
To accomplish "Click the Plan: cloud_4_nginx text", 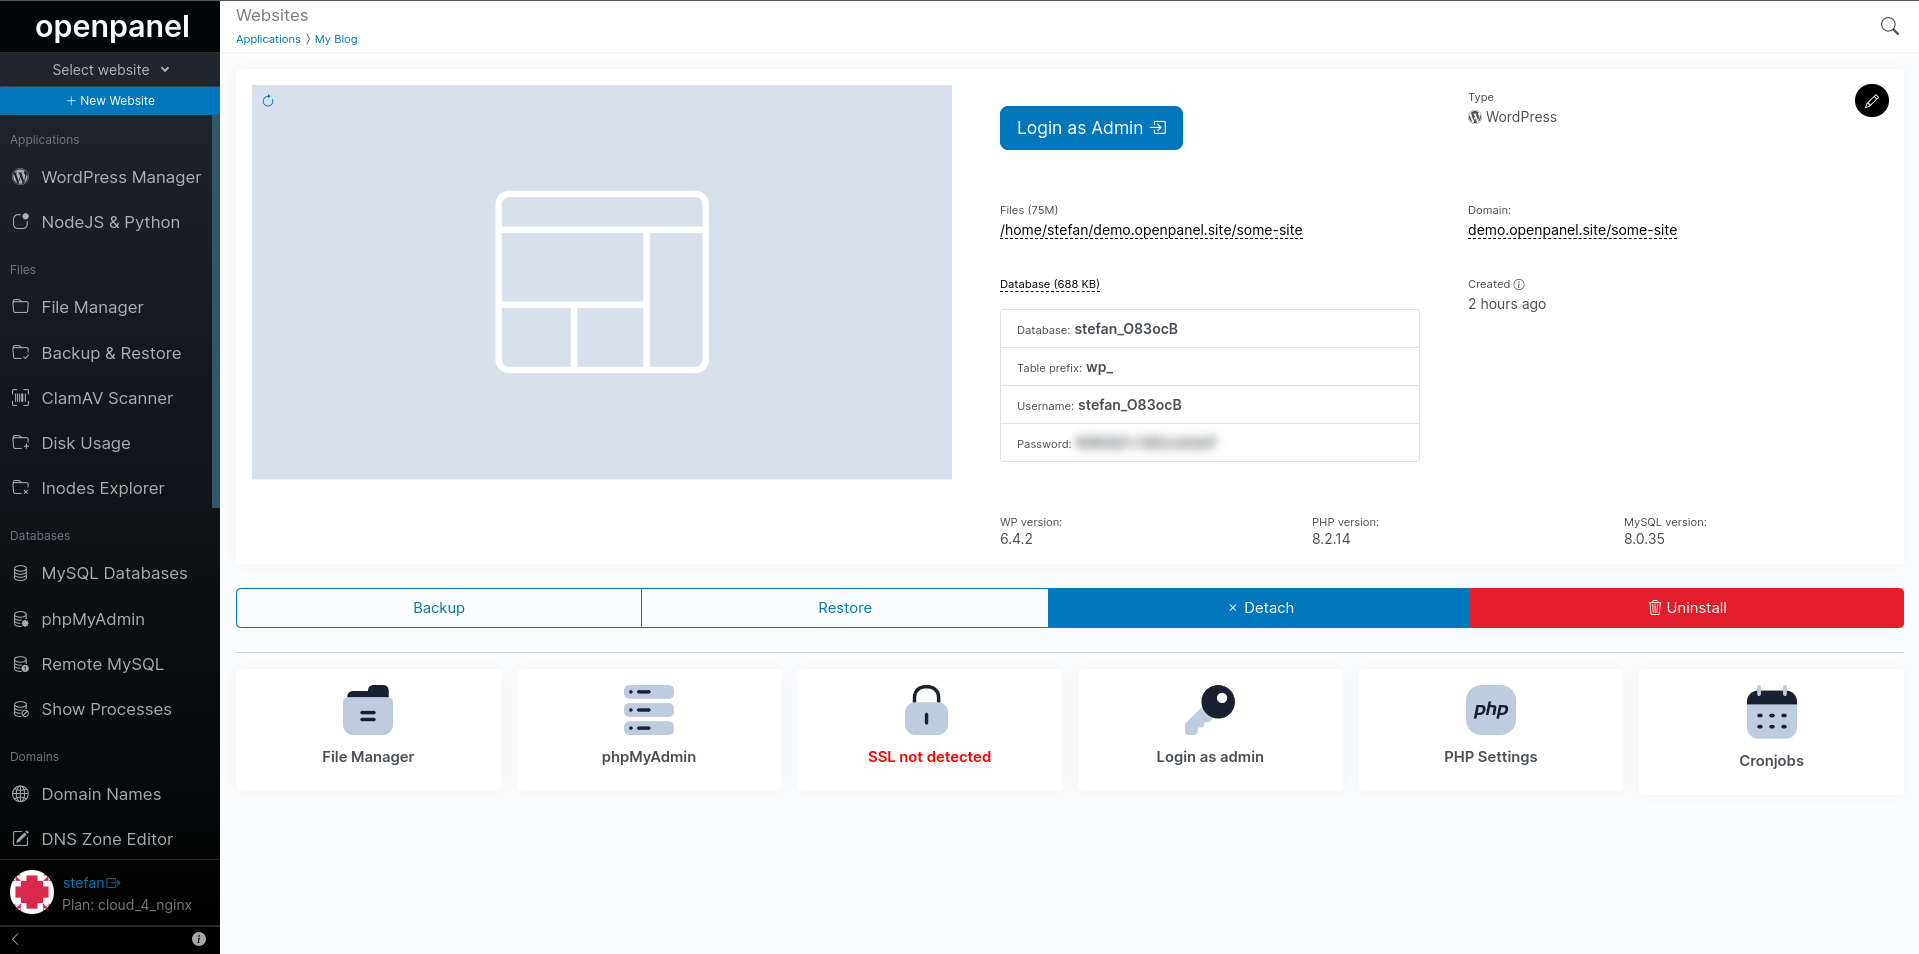I will click(x=127, y=905).
